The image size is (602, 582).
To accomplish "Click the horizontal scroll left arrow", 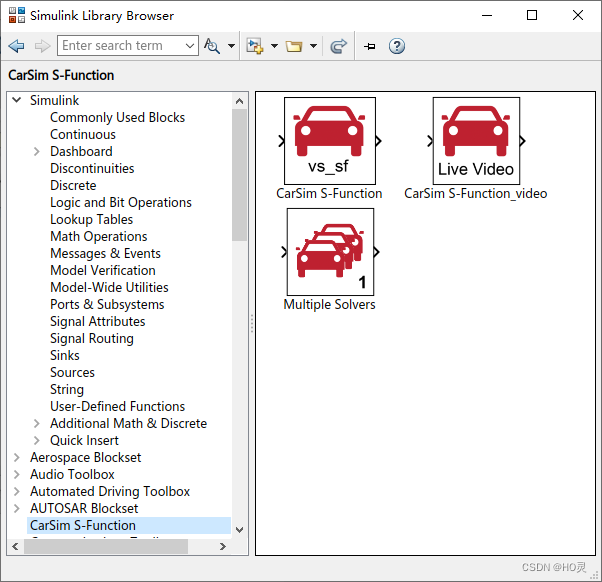I will 15,546.
